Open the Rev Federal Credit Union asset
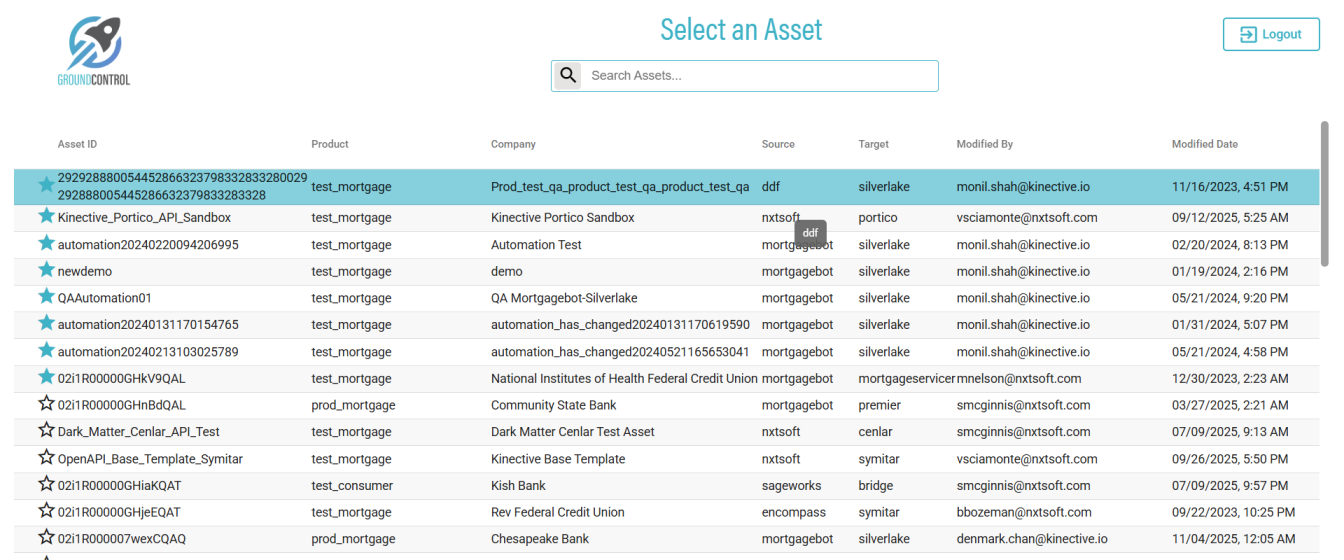This screenshot has width=1344, height=560. pos(557,512)
